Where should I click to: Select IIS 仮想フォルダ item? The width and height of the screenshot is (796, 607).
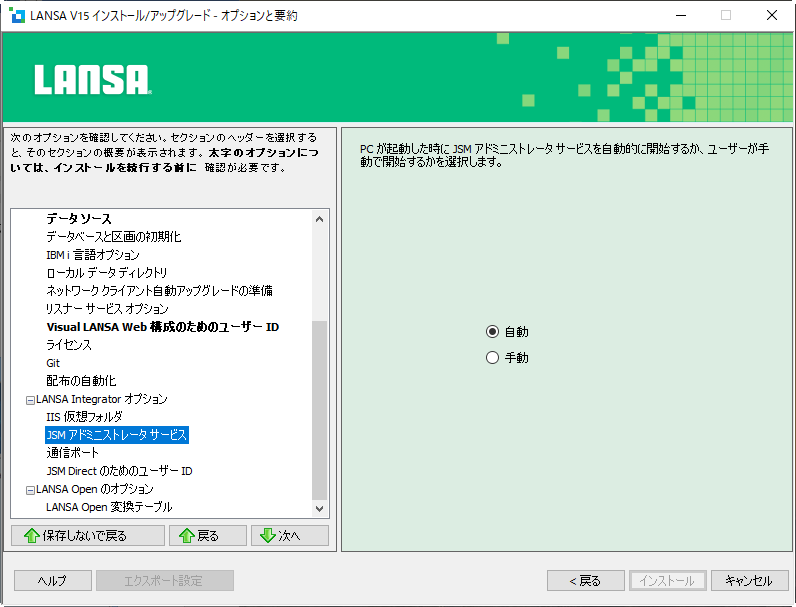click(x=84, y=417)
